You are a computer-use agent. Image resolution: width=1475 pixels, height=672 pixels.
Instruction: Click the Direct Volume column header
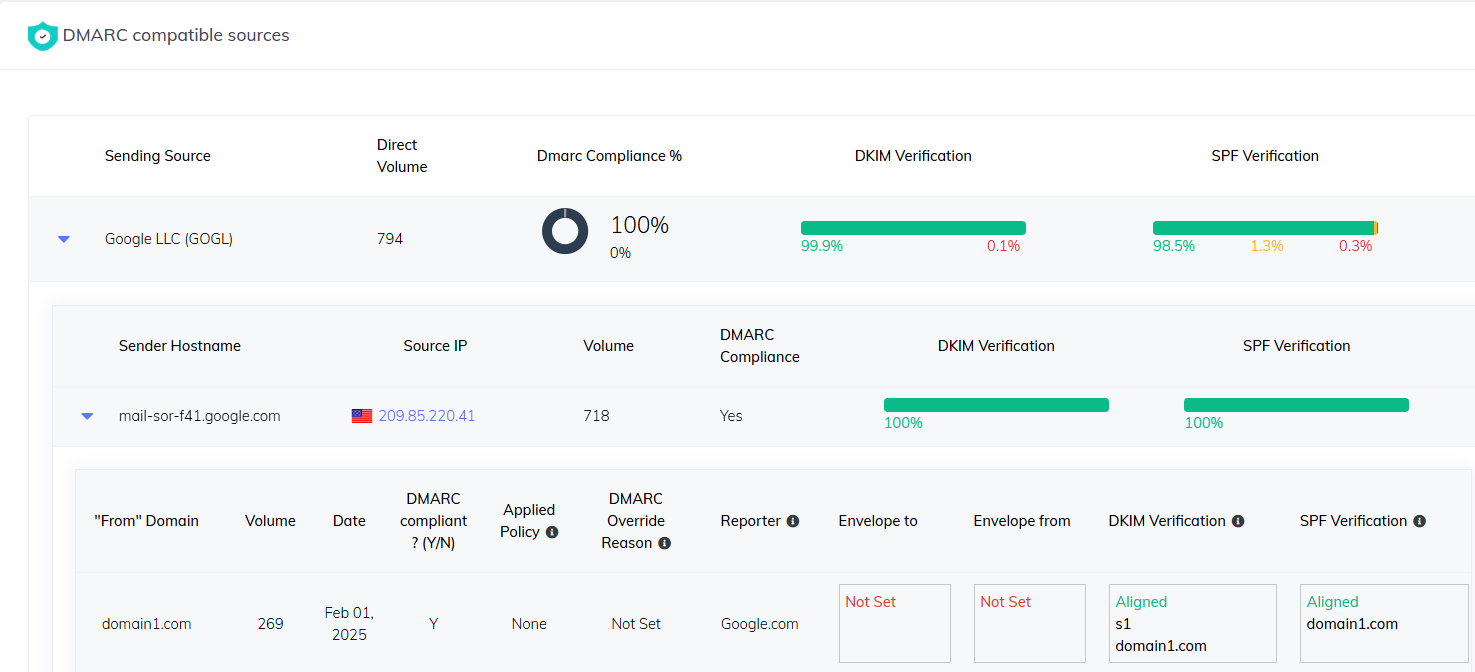click(x=402, y=156)
